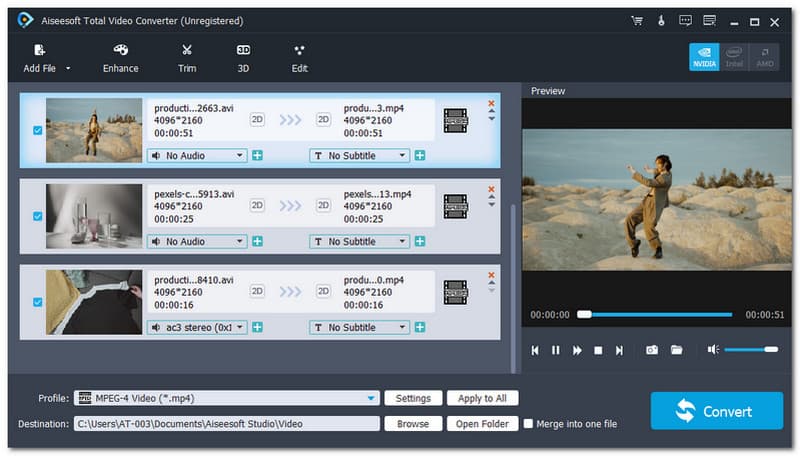
Task: Open the snapshot folder icon under preview
Action: coord(677,350)
